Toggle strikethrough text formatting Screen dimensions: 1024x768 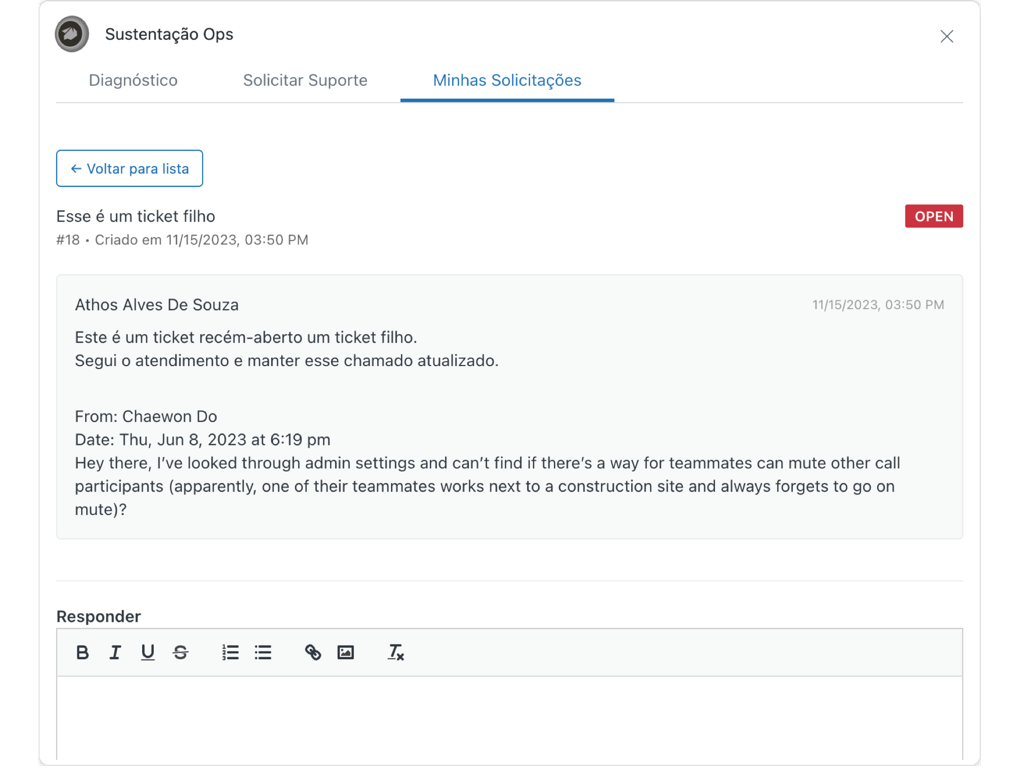pyautogui.click(x=180, y=653)
